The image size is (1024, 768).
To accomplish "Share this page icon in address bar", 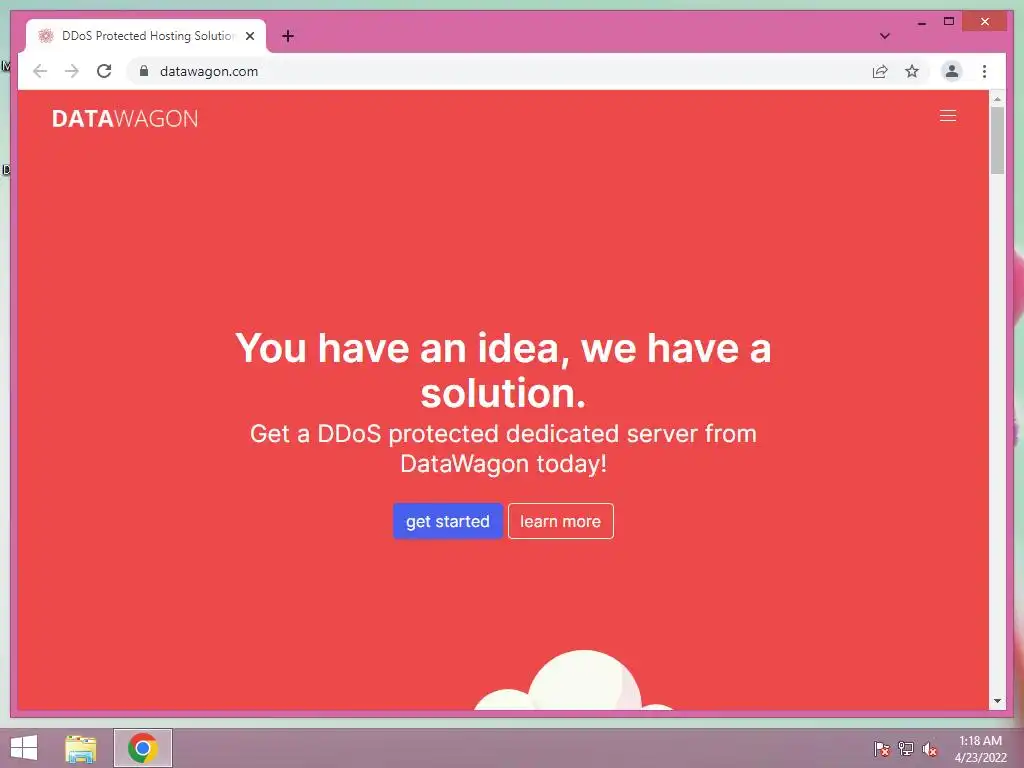I will coord(880,71).
